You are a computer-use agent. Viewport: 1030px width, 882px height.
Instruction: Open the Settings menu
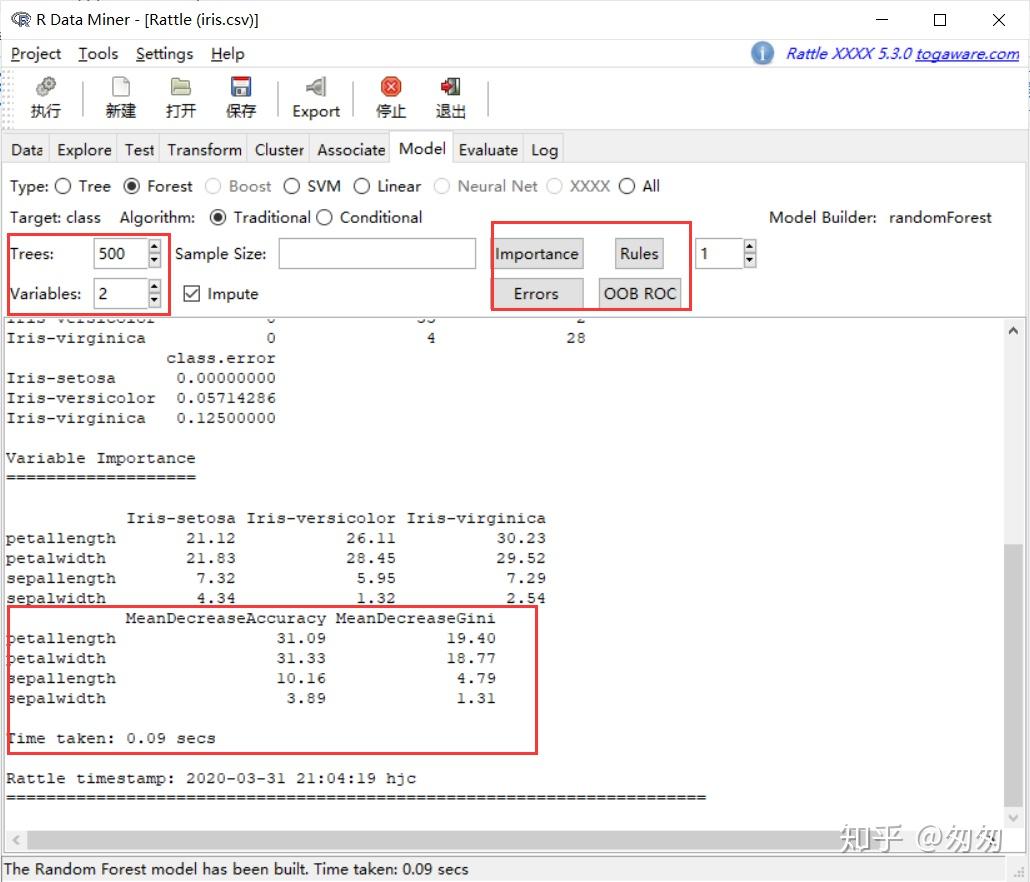click(164, 54)
